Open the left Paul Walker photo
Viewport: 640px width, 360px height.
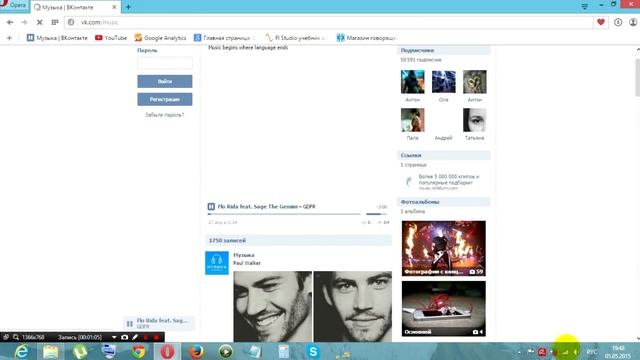(272, 307)
